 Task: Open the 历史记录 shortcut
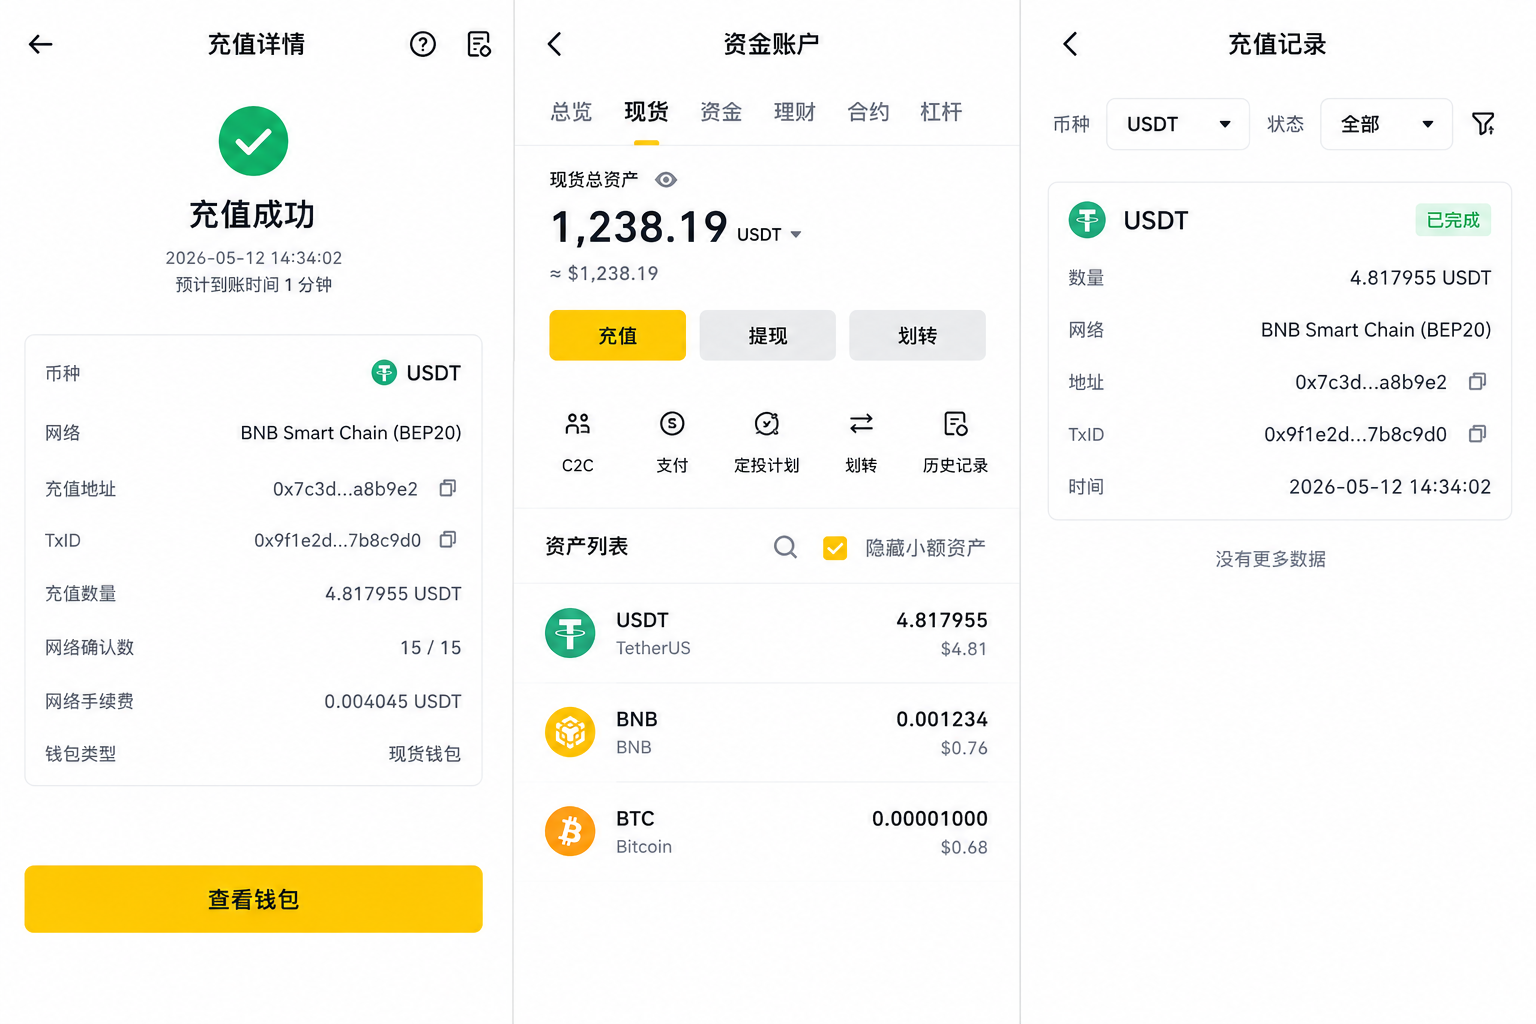click(955, 442)
